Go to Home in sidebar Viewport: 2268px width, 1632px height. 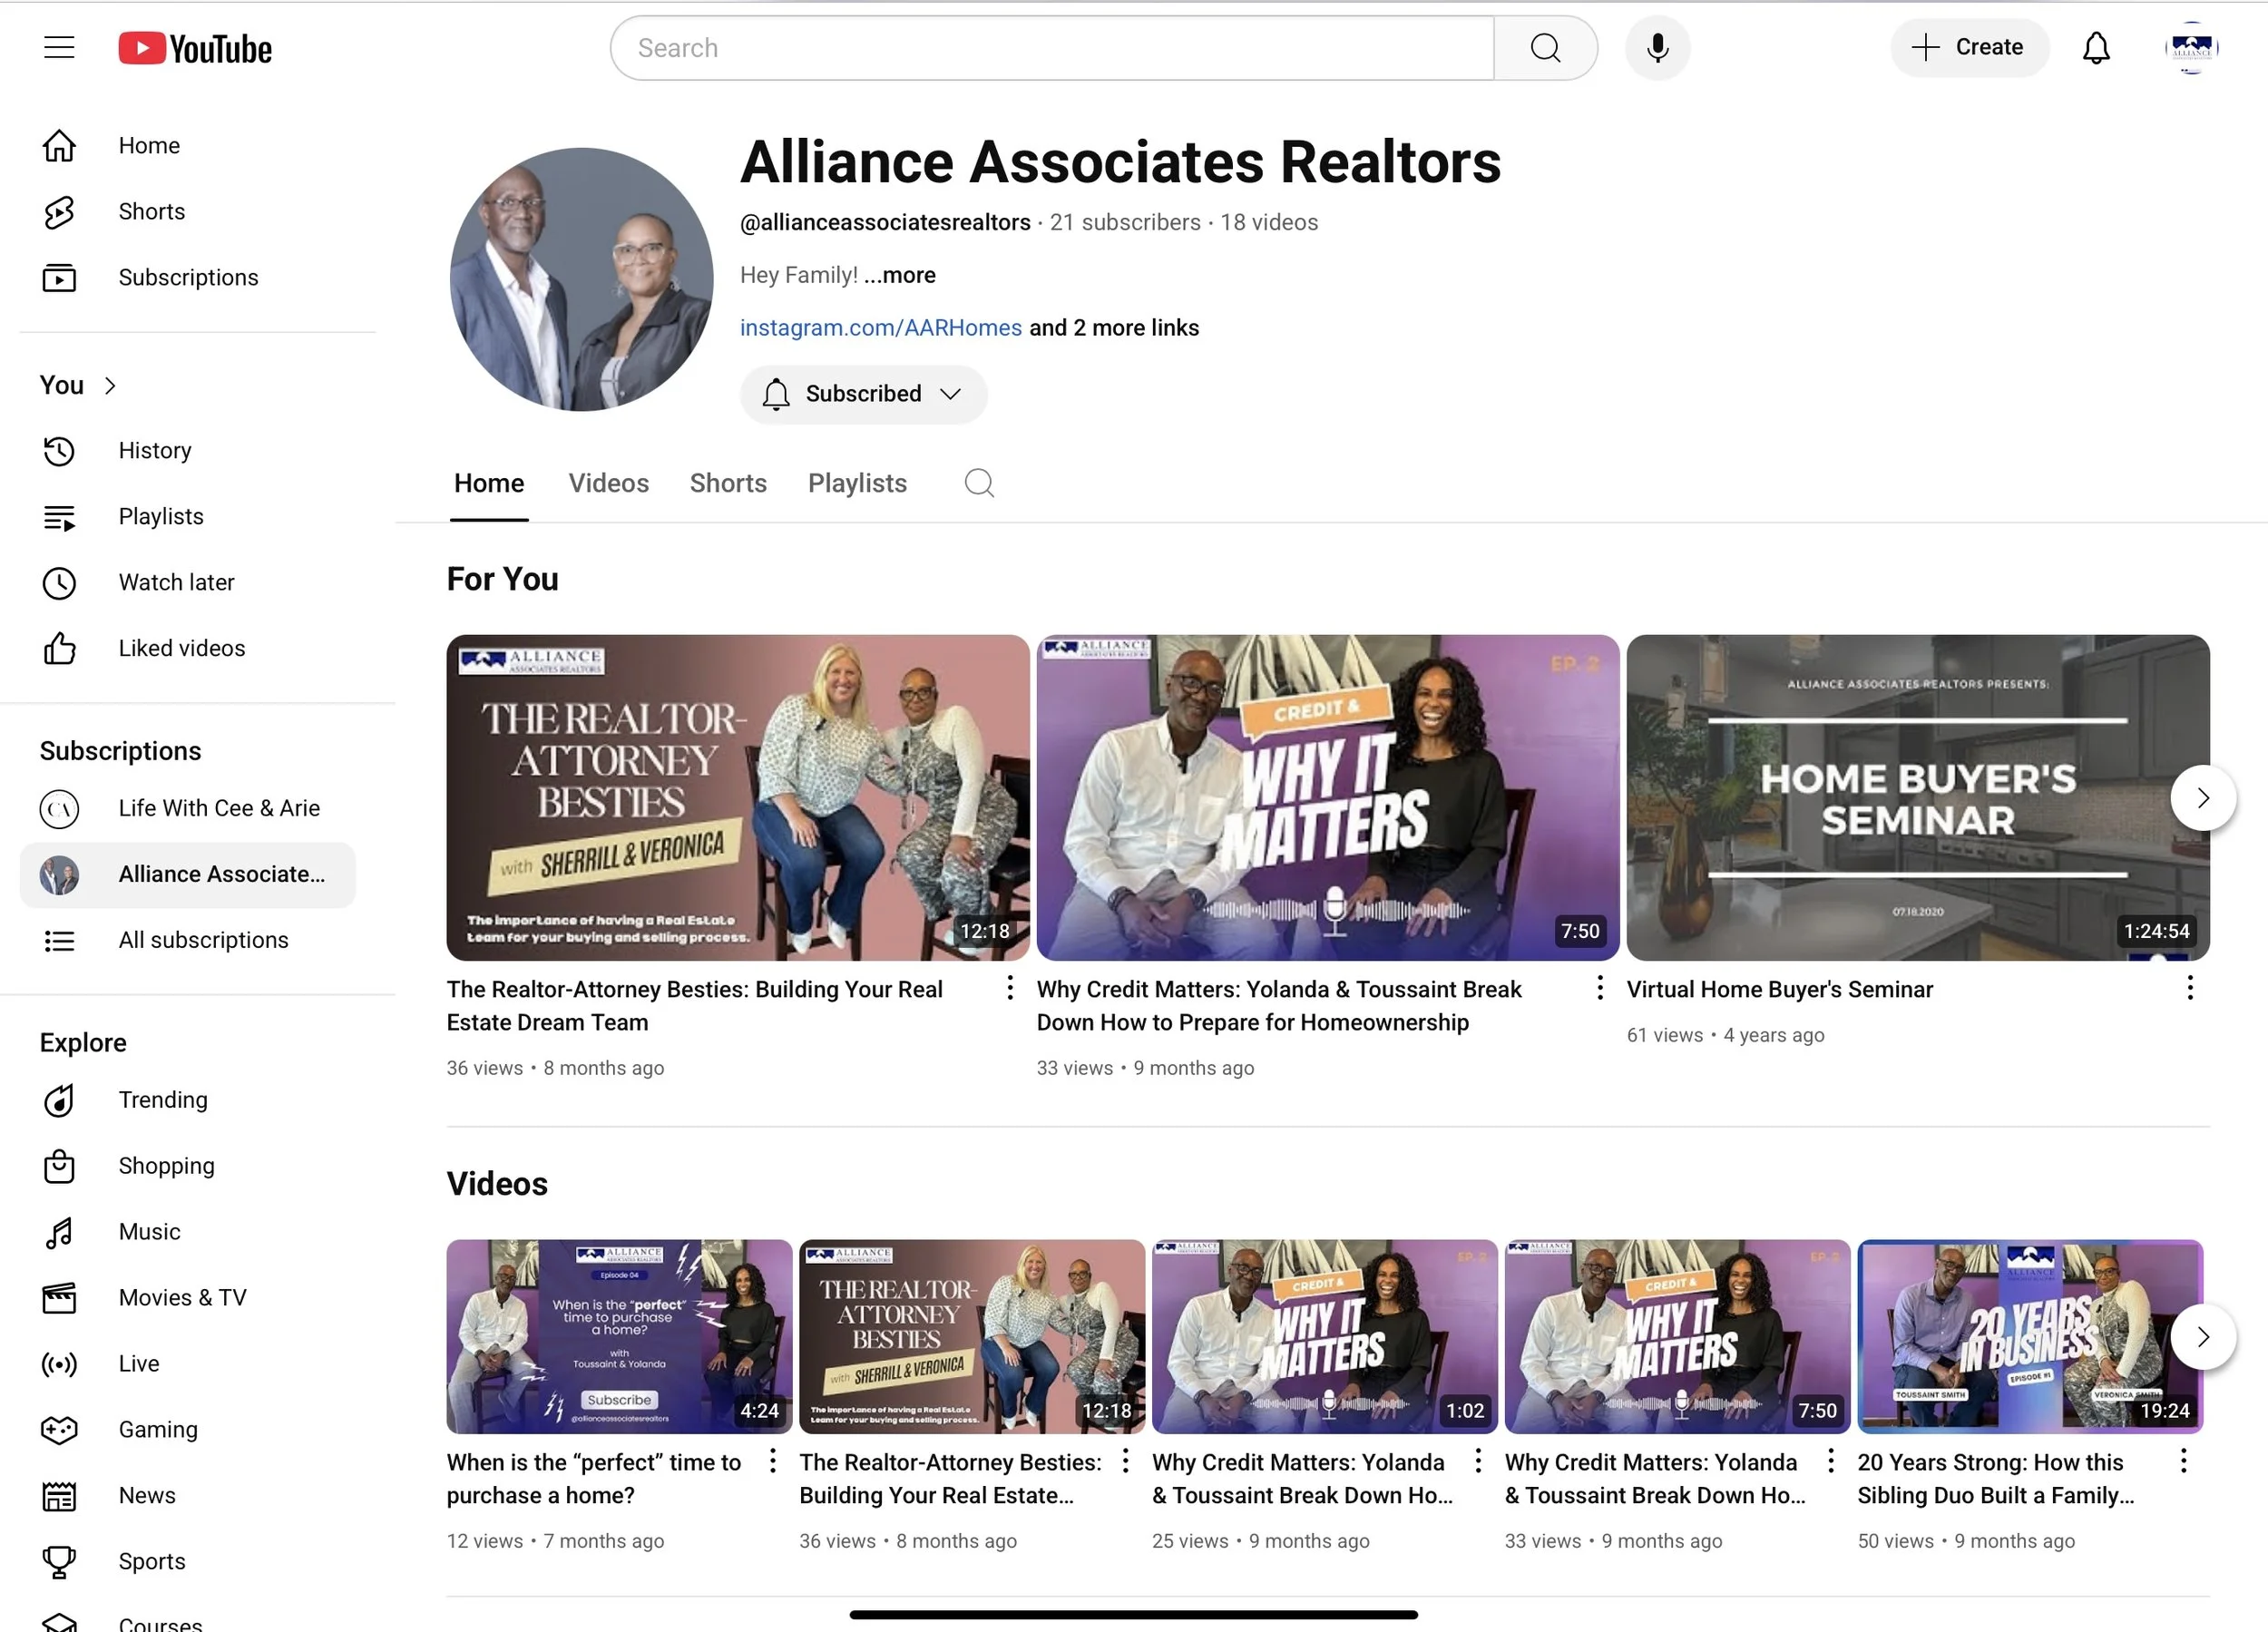click(x=188, y=146)
